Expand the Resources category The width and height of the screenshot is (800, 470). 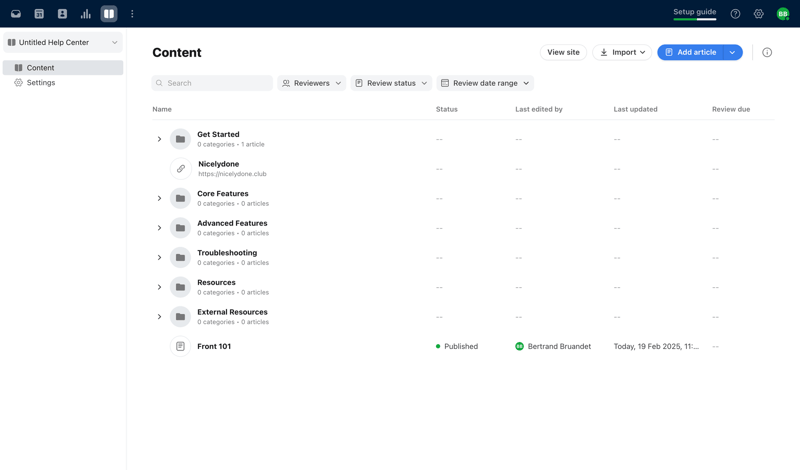159,287
